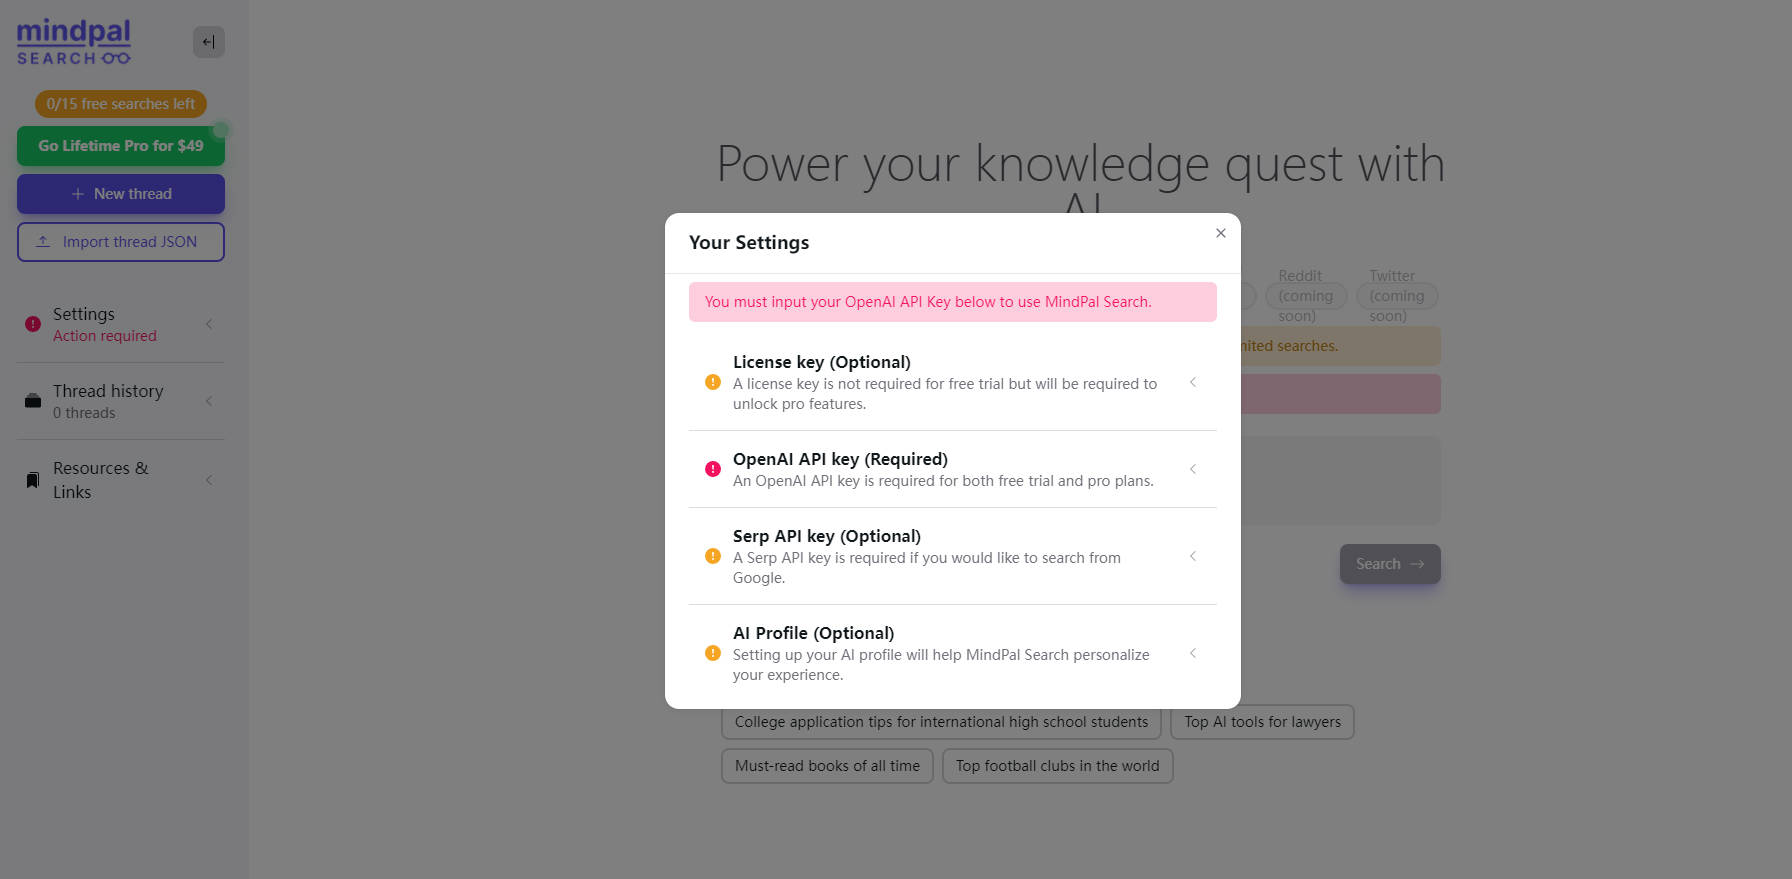Start a New thread
Screen dimensions: 1792x879
121,194
